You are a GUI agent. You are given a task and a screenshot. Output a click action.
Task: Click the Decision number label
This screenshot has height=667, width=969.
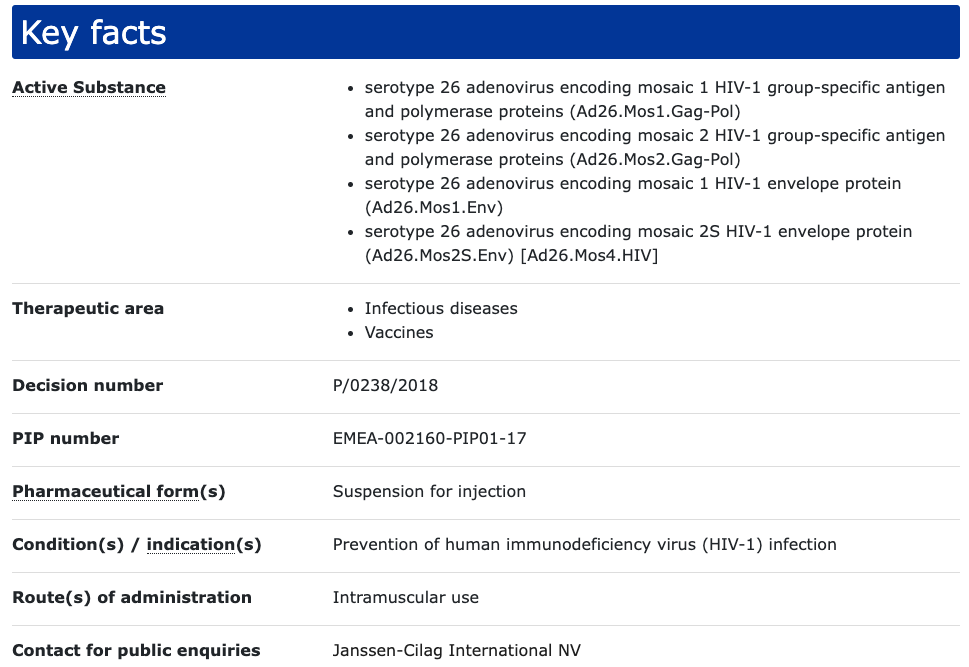(88, 386)
